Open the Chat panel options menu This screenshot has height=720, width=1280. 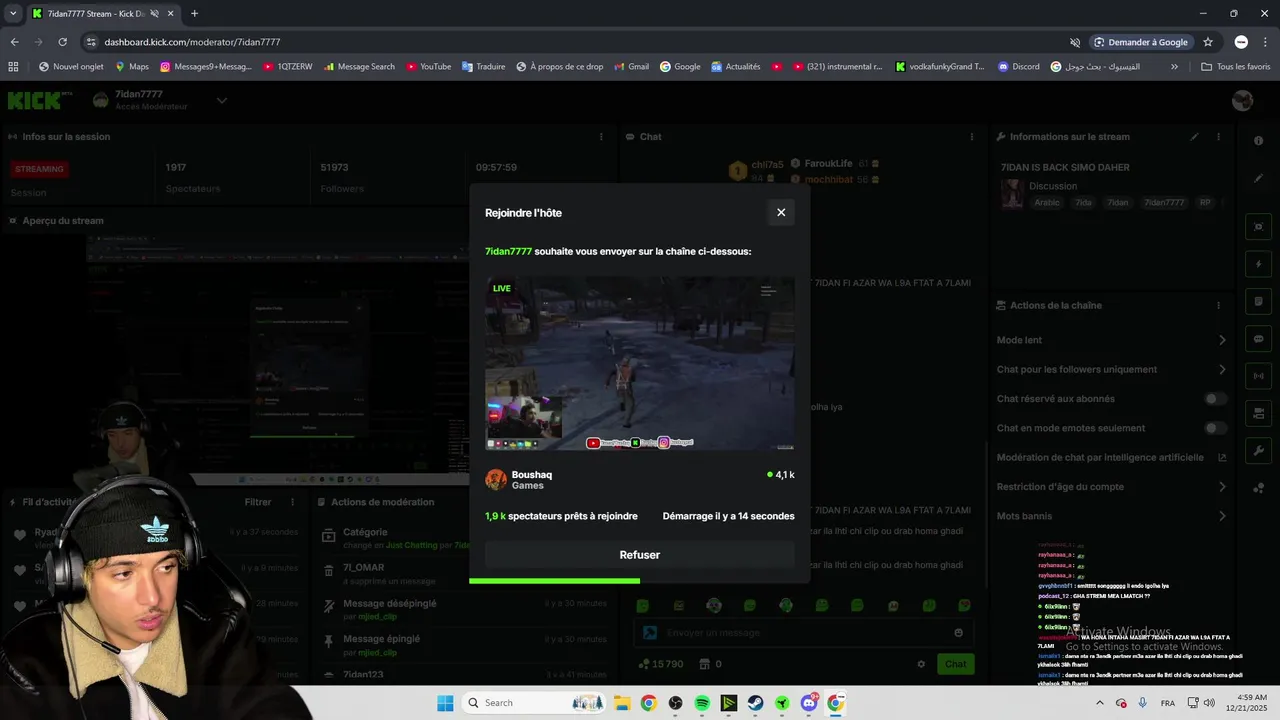pos(971,137)
